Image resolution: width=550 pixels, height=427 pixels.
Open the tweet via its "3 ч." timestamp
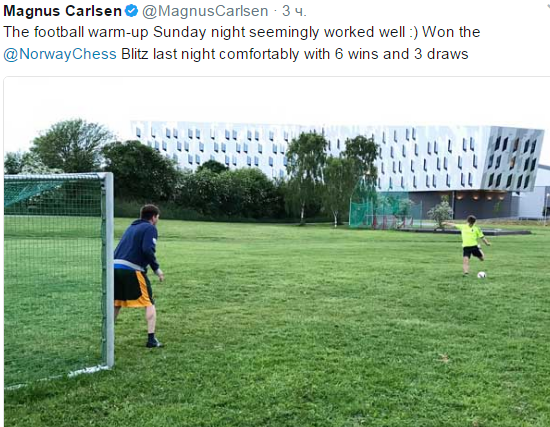pyautogui.click(x=294, y=11)
